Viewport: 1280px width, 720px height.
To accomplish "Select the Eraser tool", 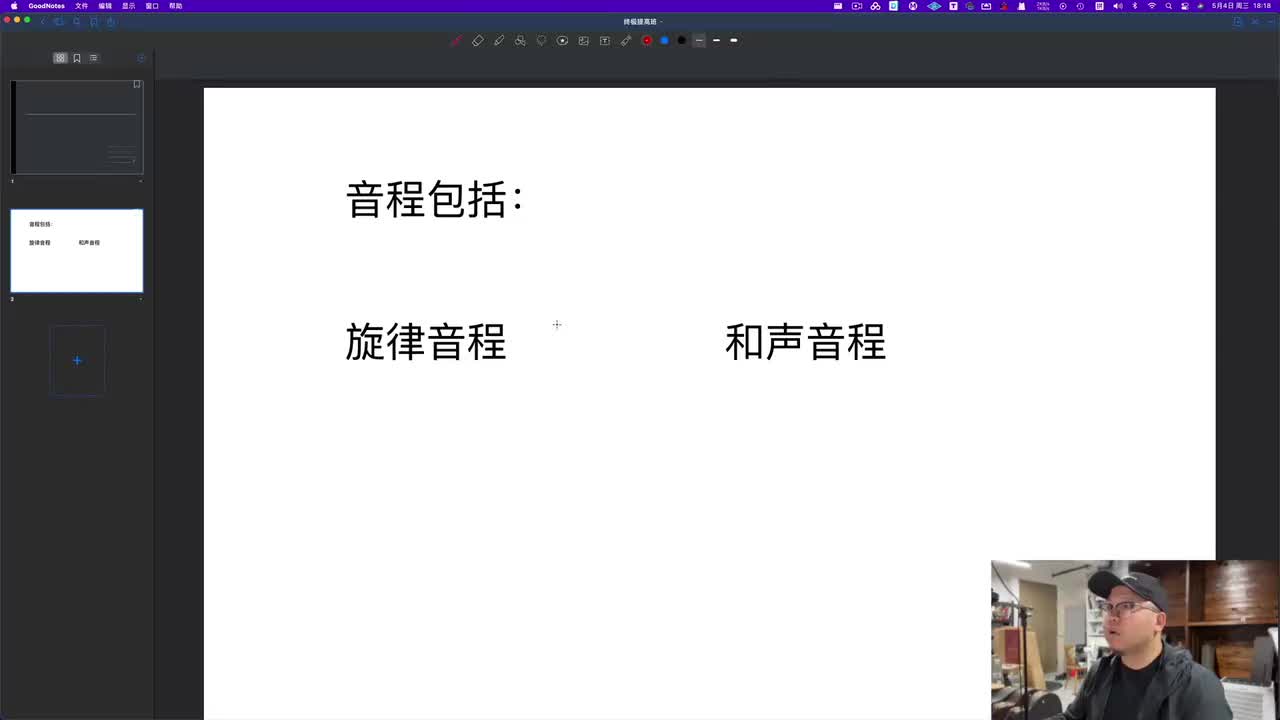I will pyautogui.click(x=477, y=41).
